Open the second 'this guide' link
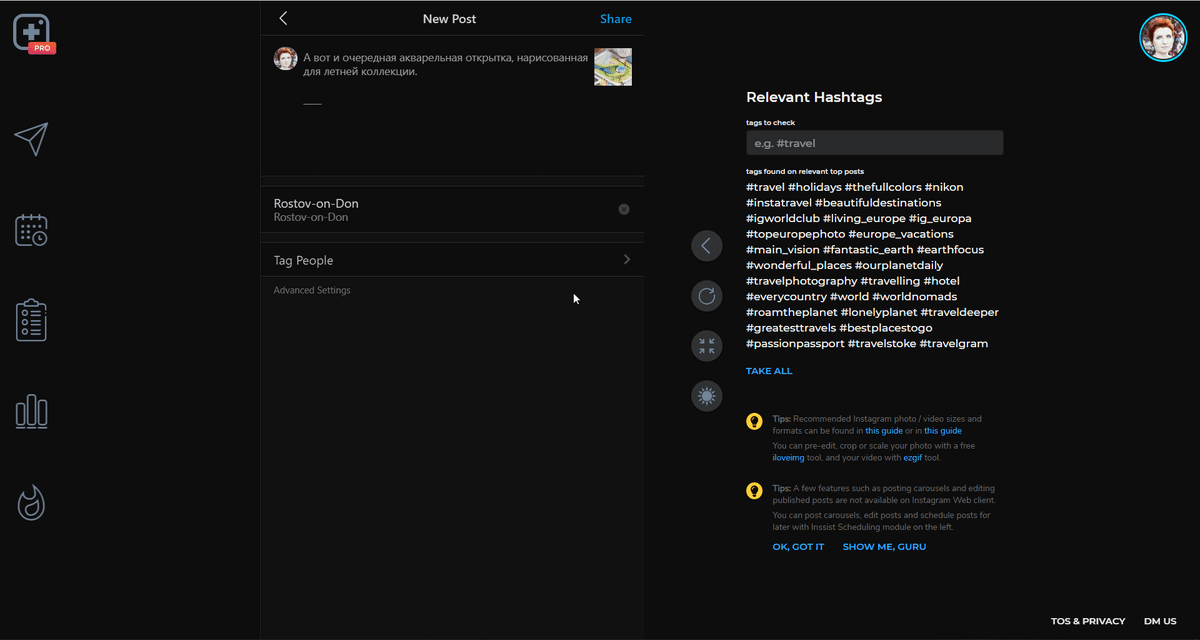 point(943,431)
